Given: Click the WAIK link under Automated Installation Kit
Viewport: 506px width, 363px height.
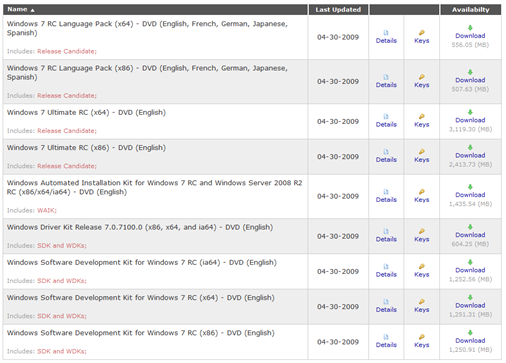Looking at the screenshot, I should click(x=47, y=211).
